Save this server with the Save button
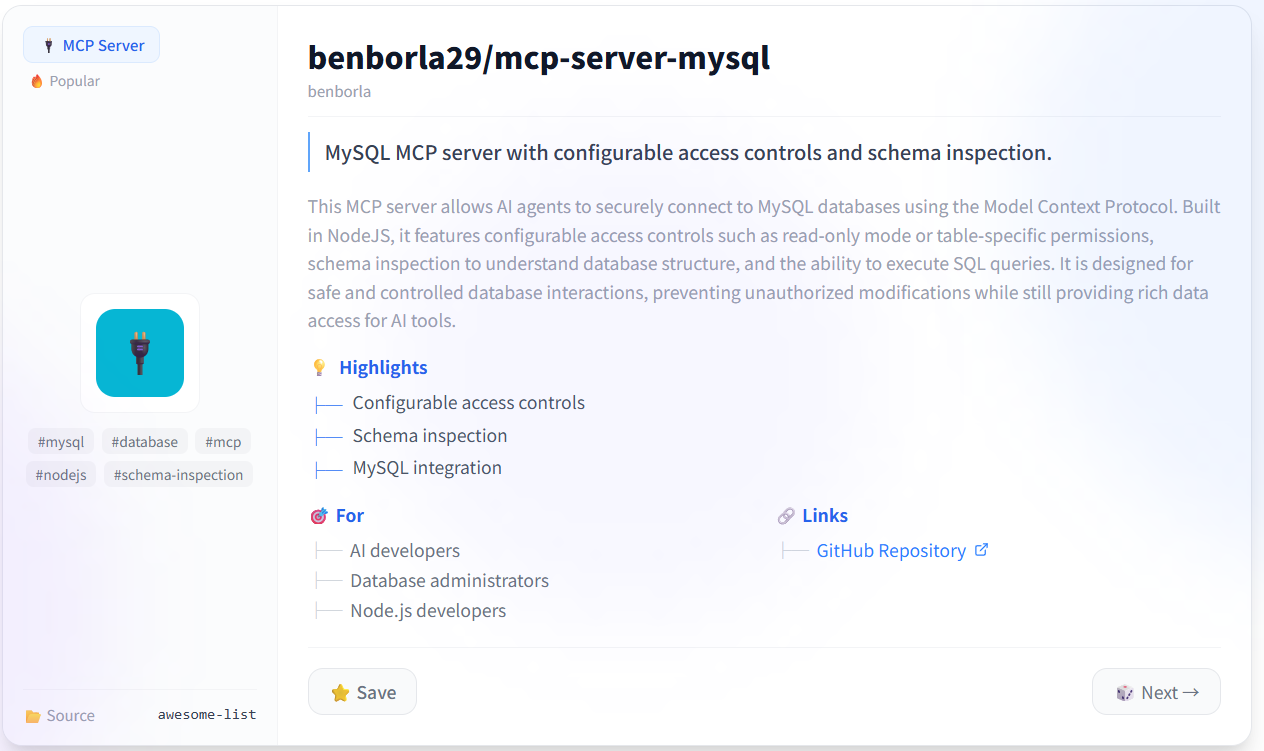 (x=362, y=692)
